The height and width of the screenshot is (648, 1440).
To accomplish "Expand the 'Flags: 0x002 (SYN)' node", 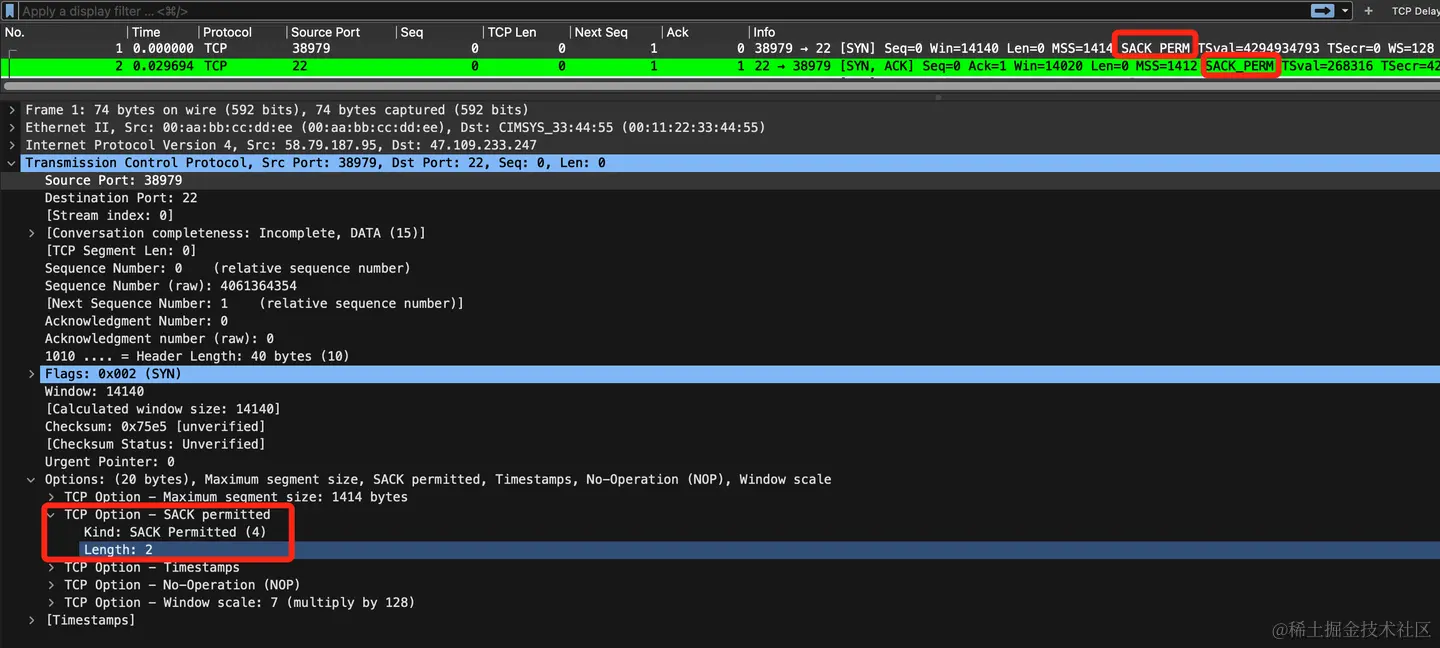I will (31, 374).
